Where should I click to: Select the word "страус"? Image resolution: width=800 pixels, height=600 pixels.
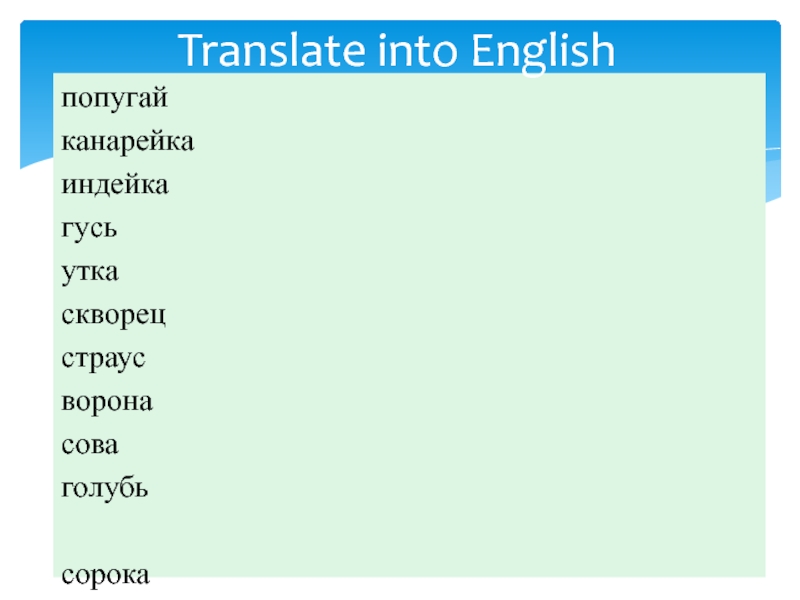104,359
